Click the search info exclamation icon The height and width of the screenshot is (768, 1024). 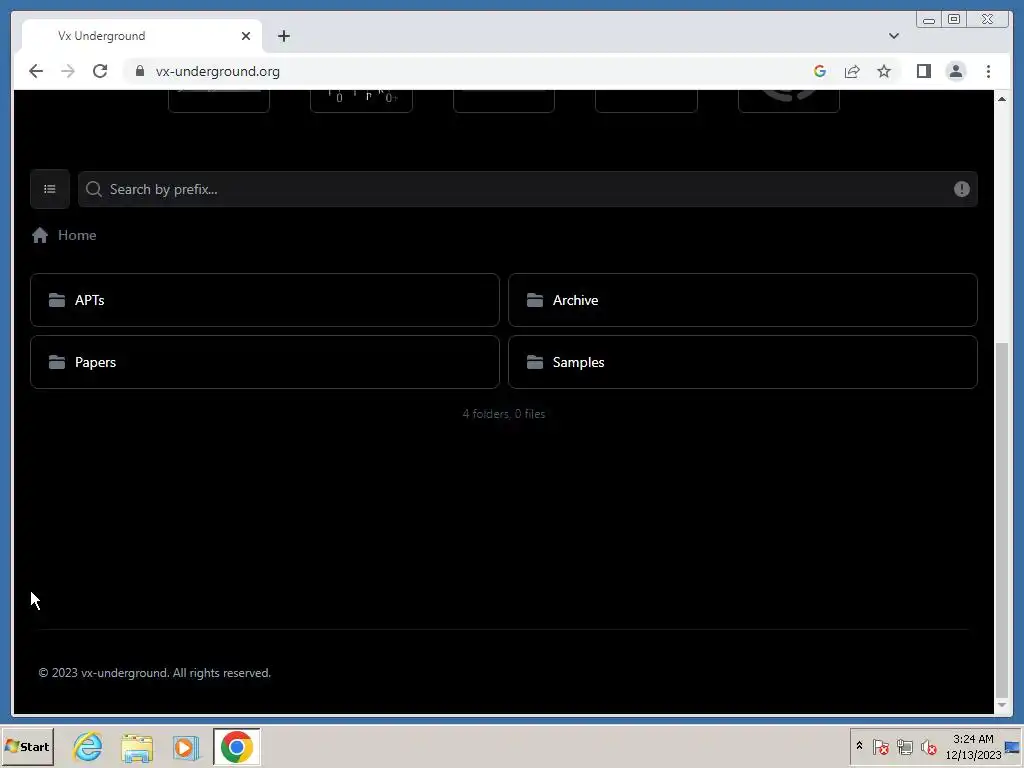pos(962,189)
